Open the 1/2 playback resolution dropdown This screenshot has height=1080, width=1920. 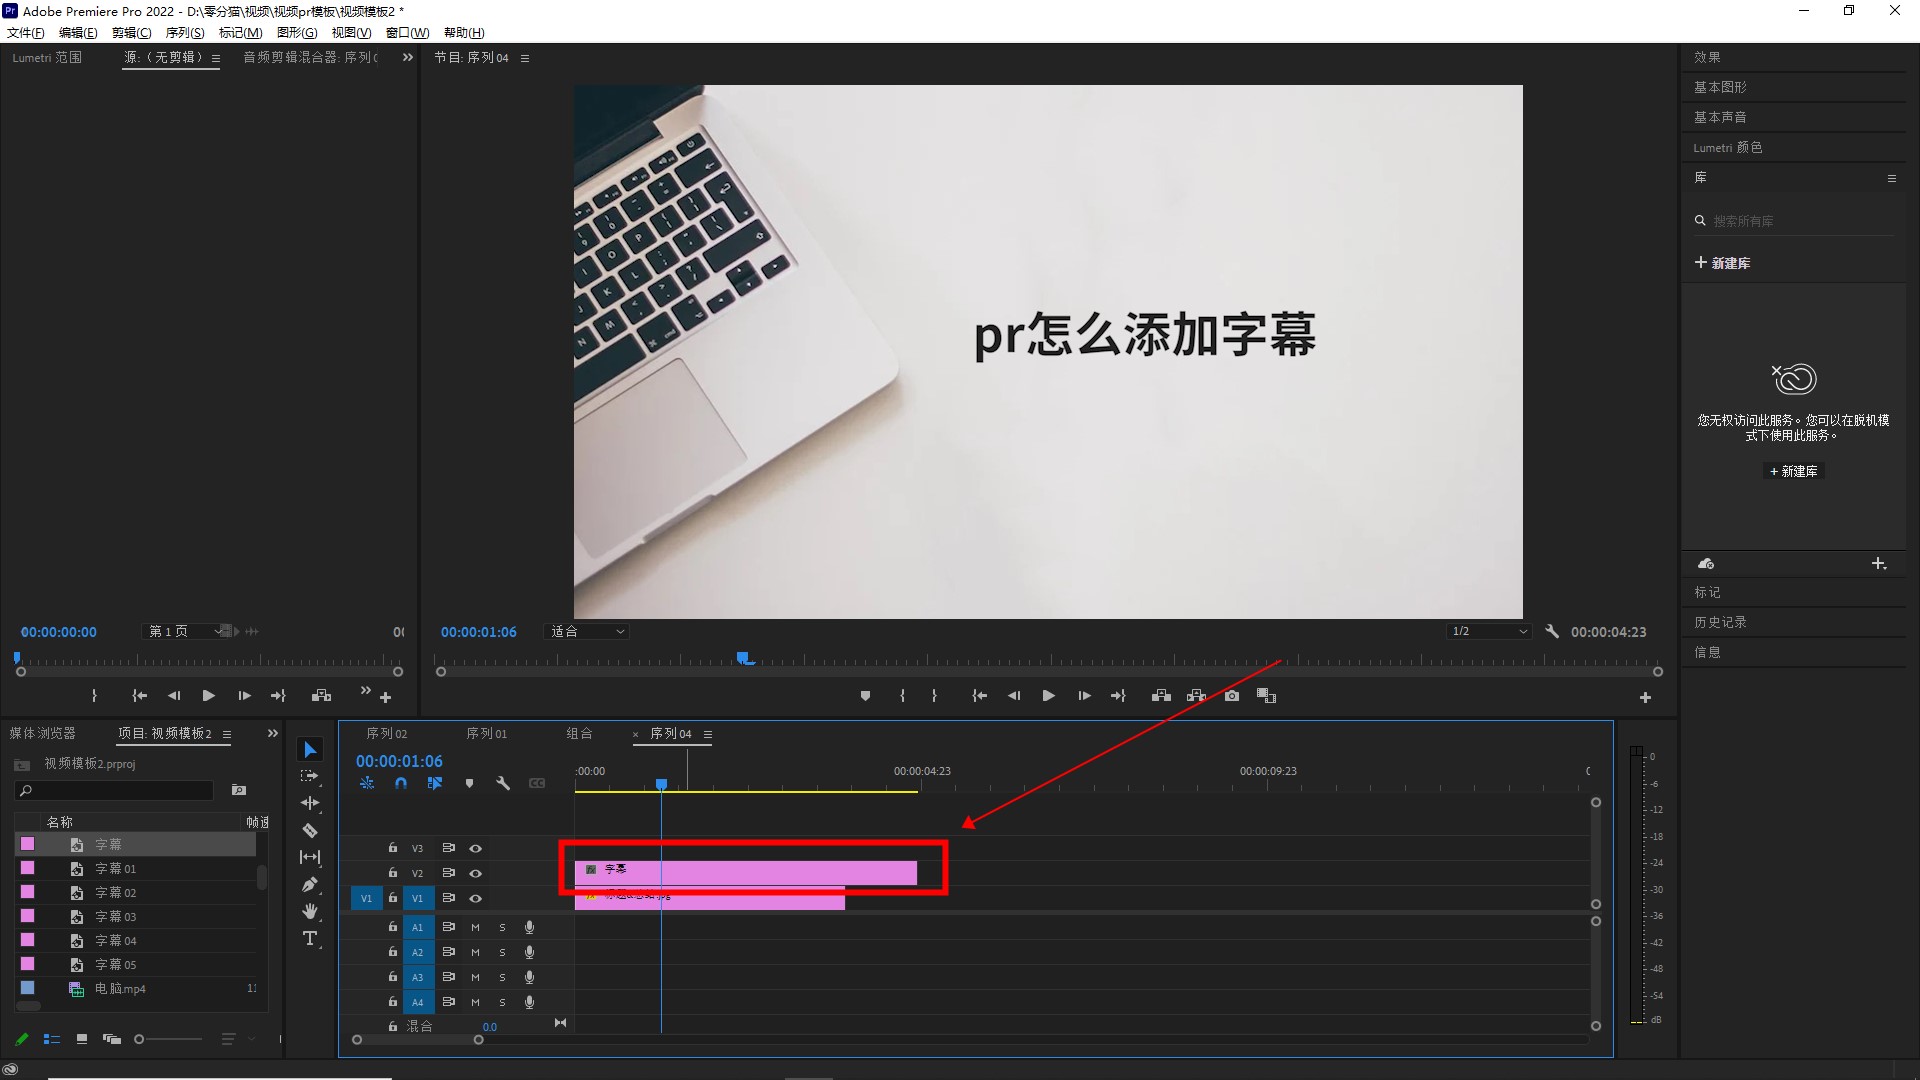point(1489,632)
